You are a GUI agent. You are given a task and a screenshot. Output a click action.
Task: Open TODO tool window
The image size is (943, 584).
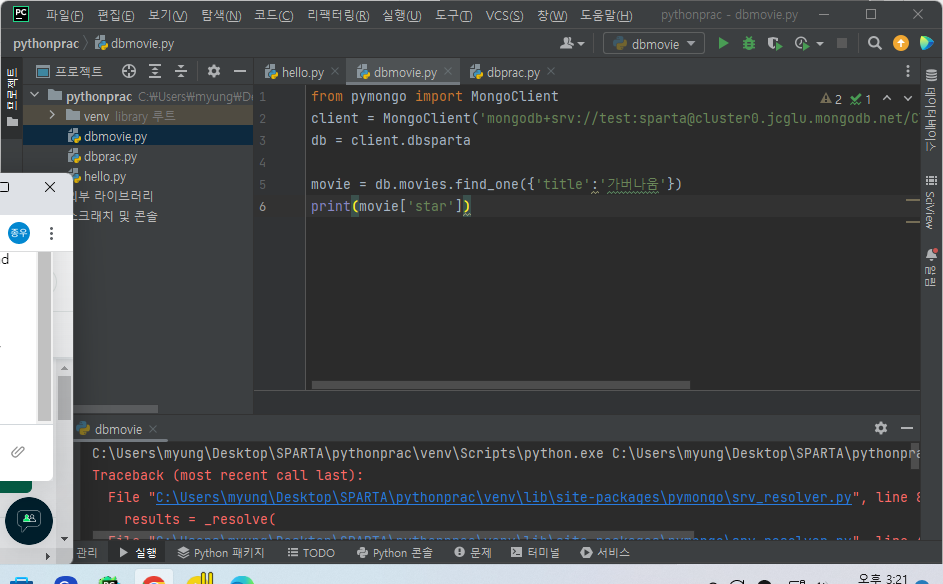coord(312,552)
